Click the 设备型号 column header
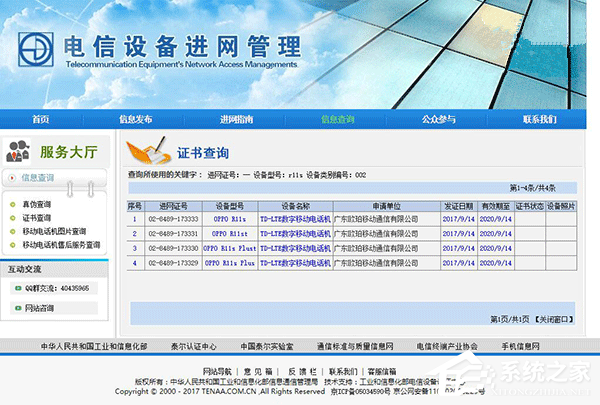 [x=230, y=206]
